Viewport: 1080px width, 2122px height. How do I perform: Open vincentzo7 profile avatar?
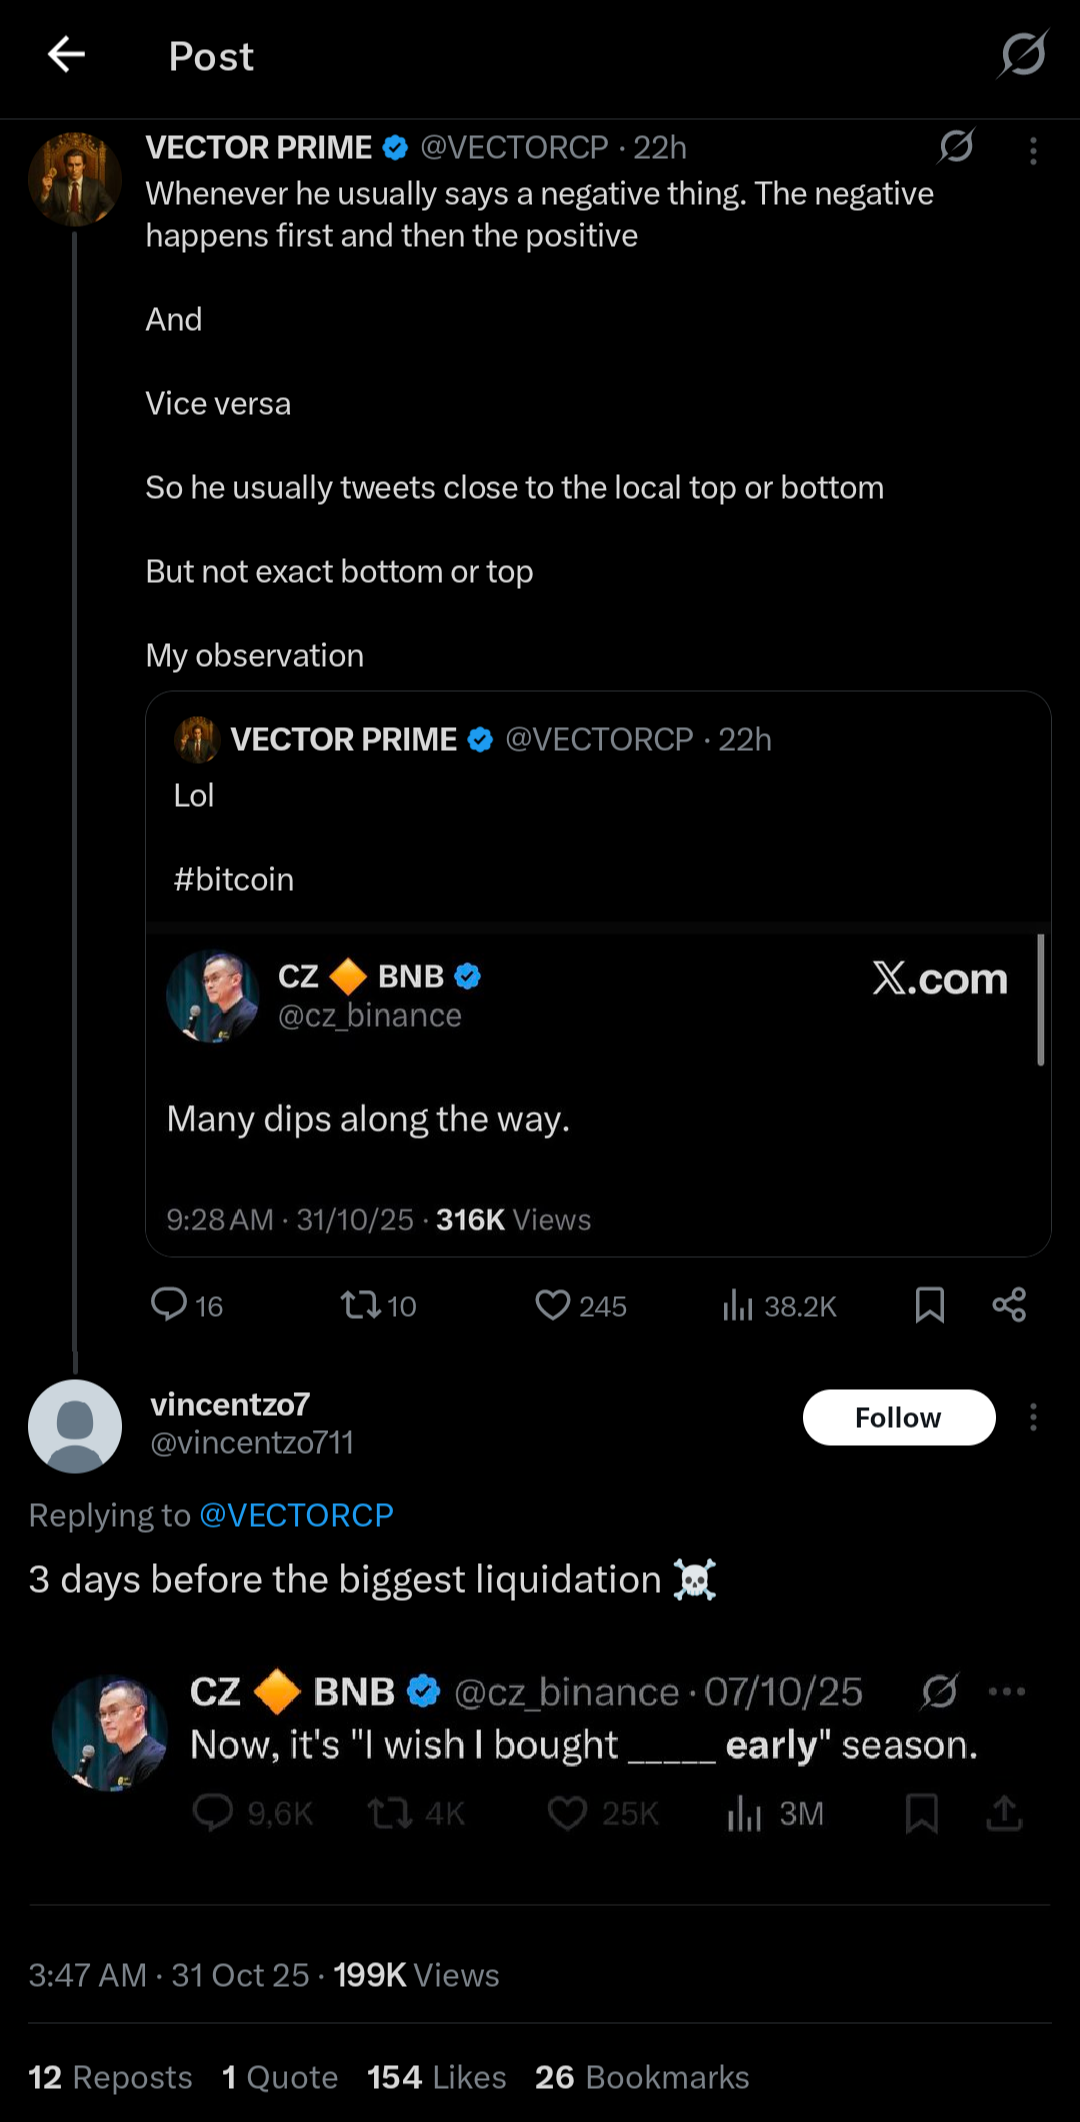(75, 1426)
